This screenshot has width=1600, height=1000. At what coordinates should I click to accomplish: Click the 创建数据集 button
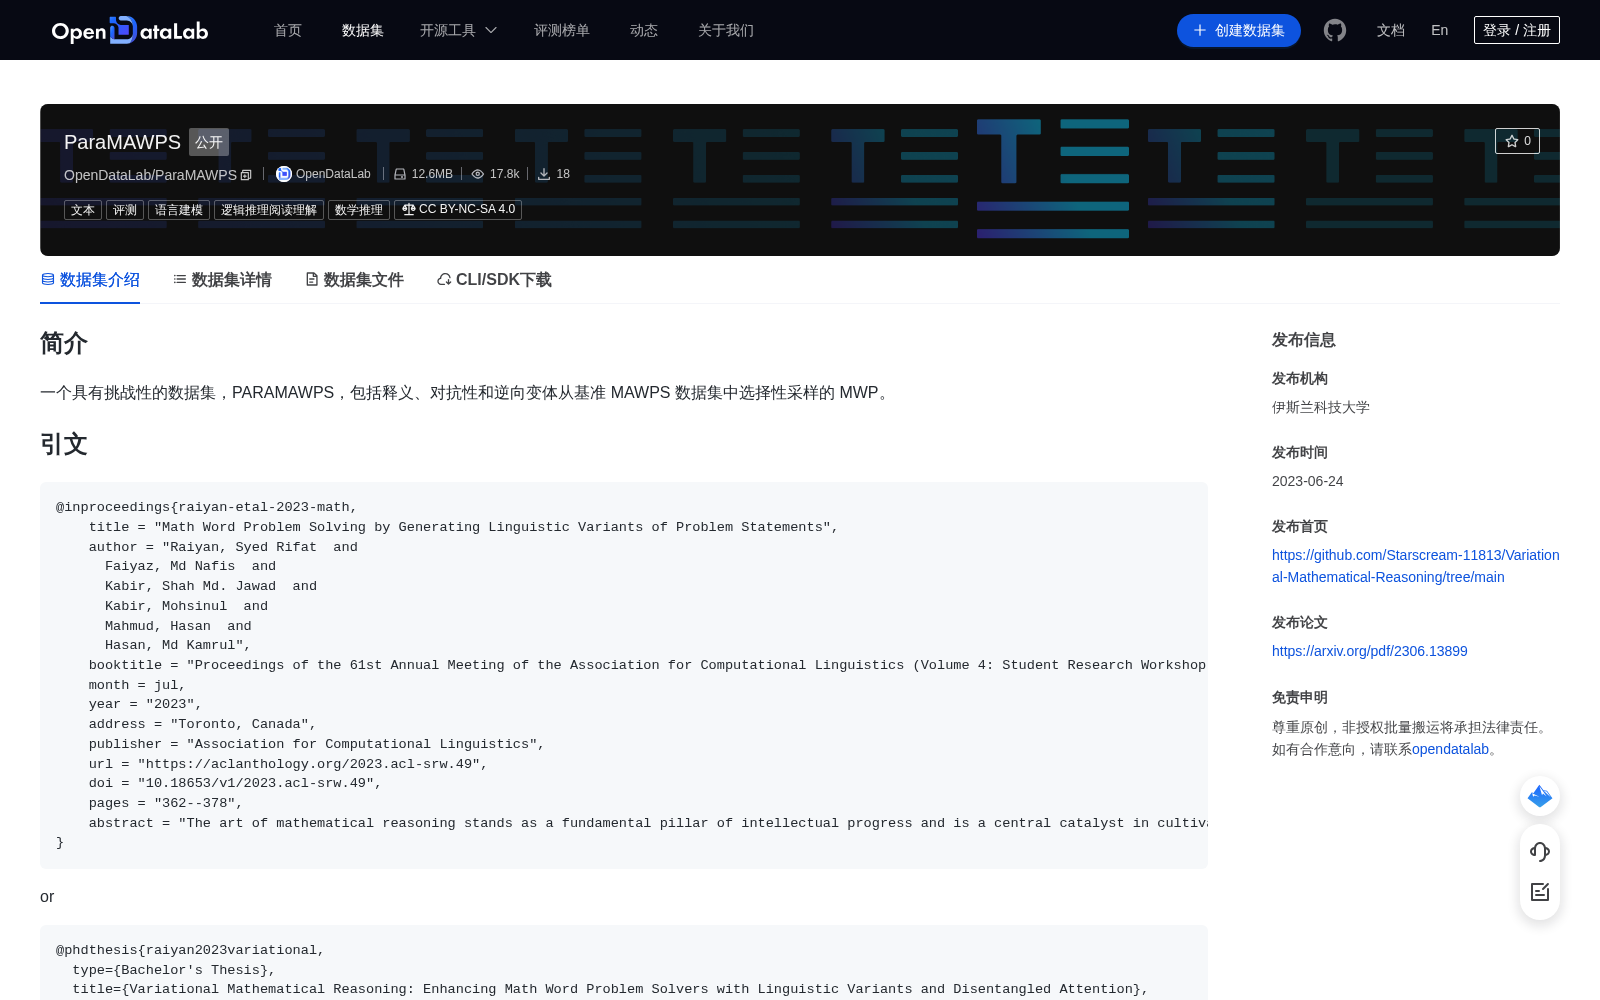click(x=1239, y=30)
